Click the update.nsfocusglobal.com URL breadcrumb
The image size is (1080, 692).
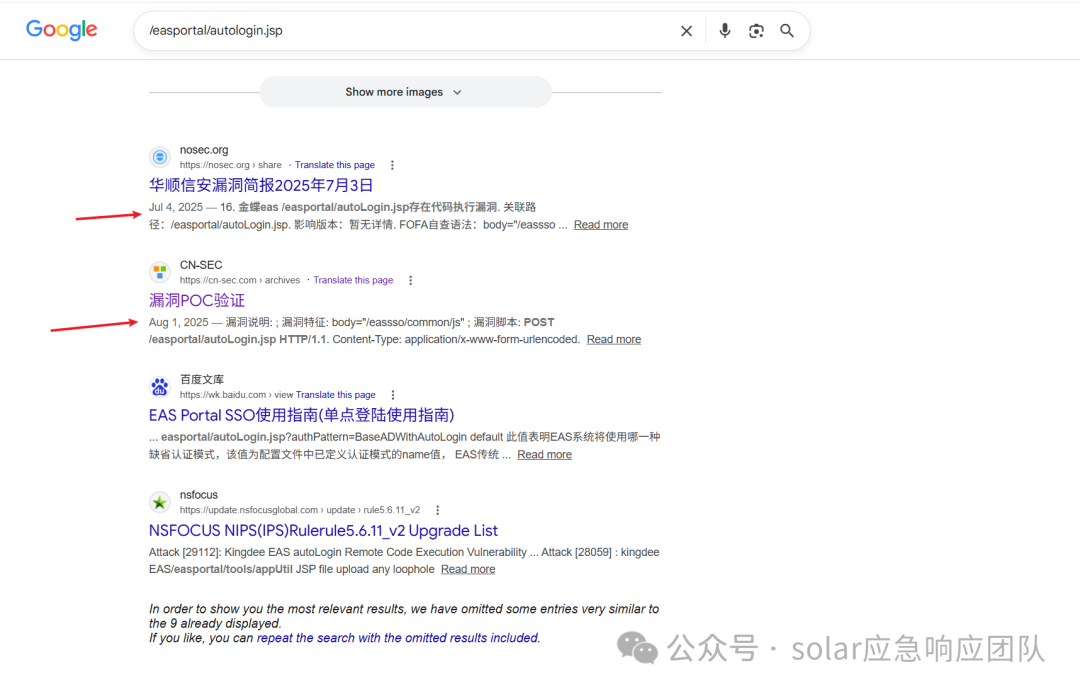tap(300, 510)
